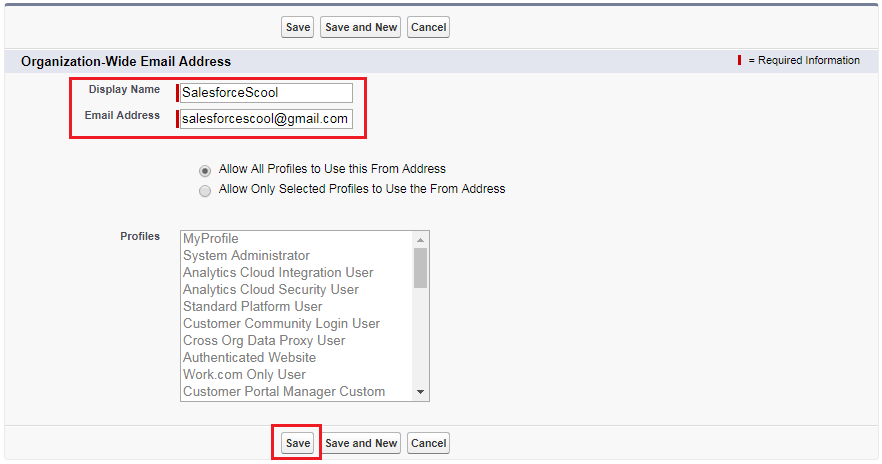The image size is (882, 464).
Task: Select Analytics Cloud Security User profile
Action: click(297, 289)
